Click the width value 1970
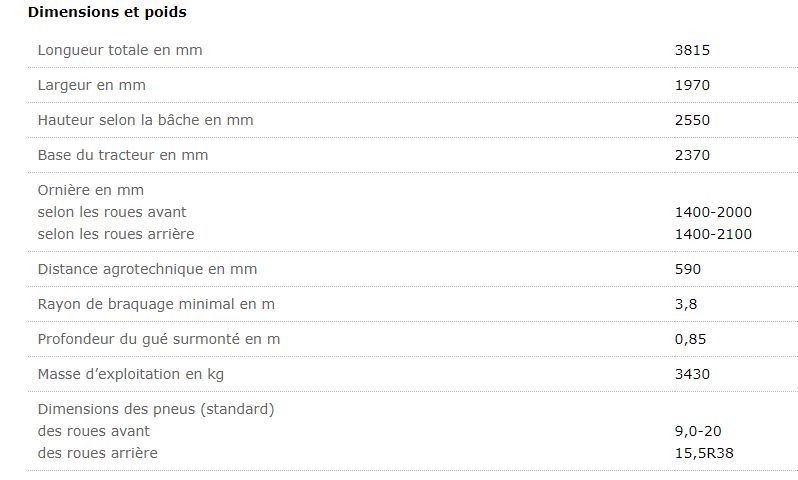The image size is (798, 480). tap(692, 85)
